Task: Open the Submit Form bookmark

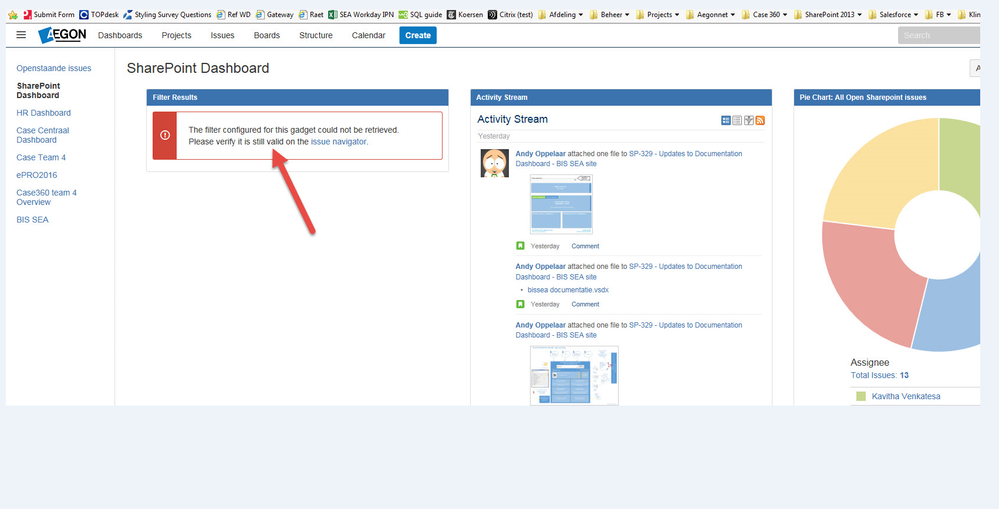Action: point(49,15)
